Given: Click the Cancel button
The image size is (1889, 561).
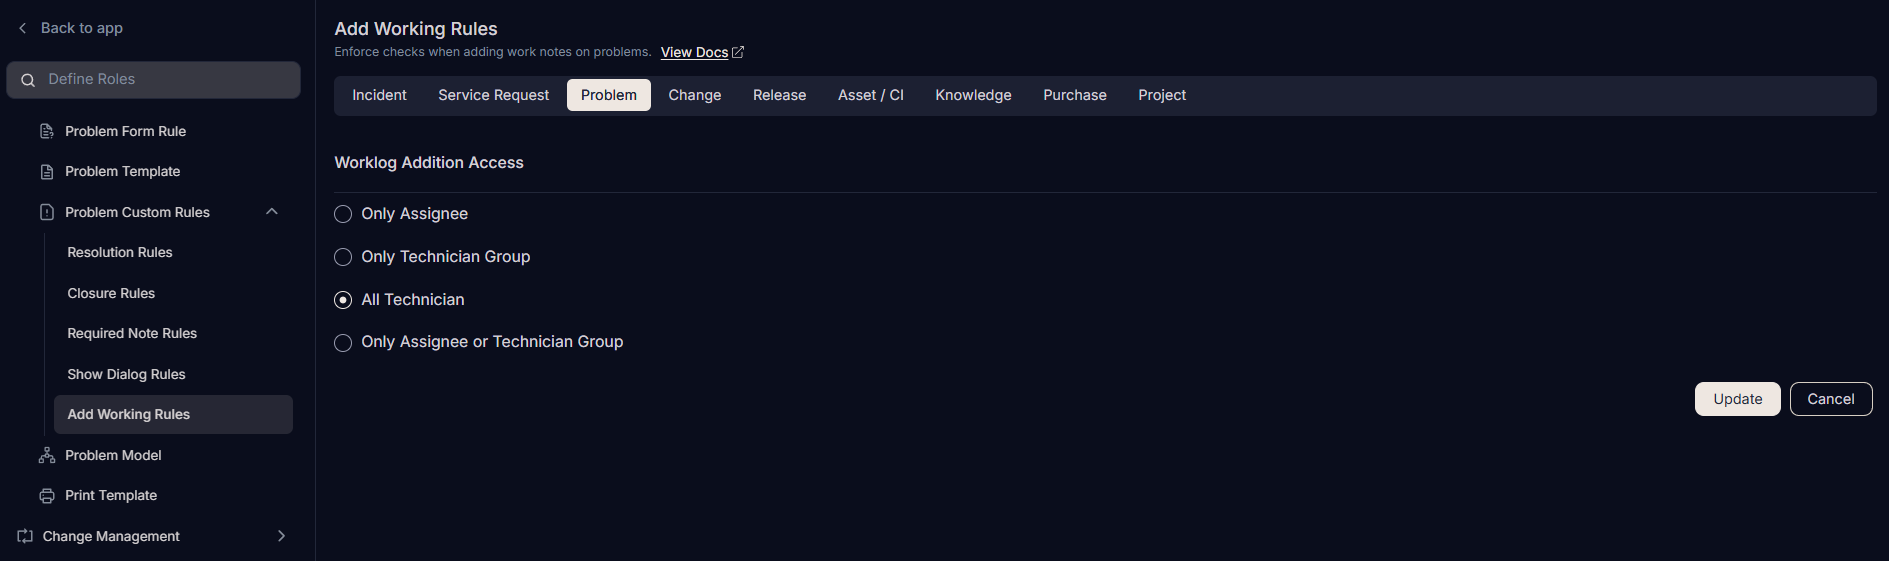Looking at the screenshot, I should pyautogui.click(x=1831, y=399).
